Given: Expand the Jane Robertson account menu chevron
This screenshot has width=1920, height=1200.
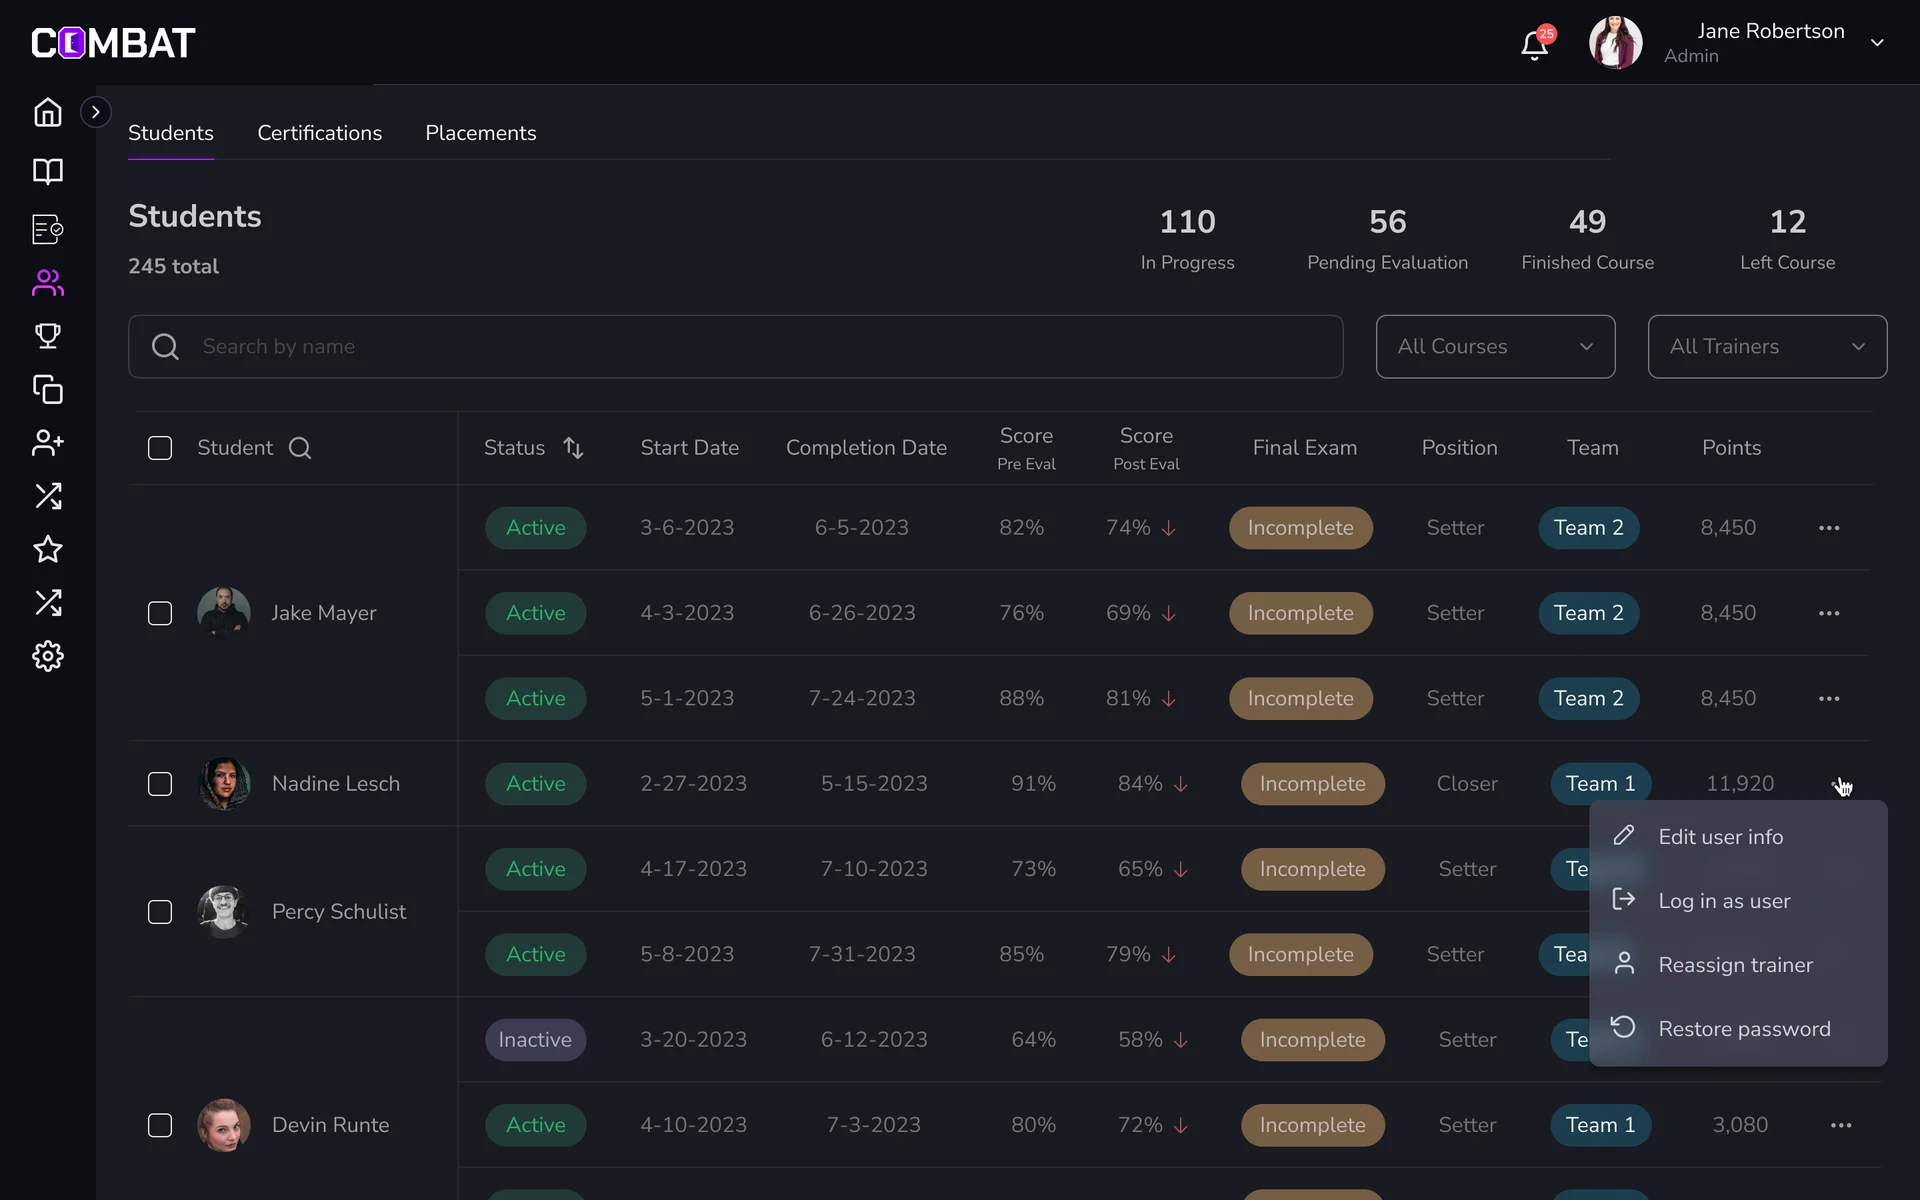Looking at the screenshot, I should pyautogui.click(x=1877, y=43).
